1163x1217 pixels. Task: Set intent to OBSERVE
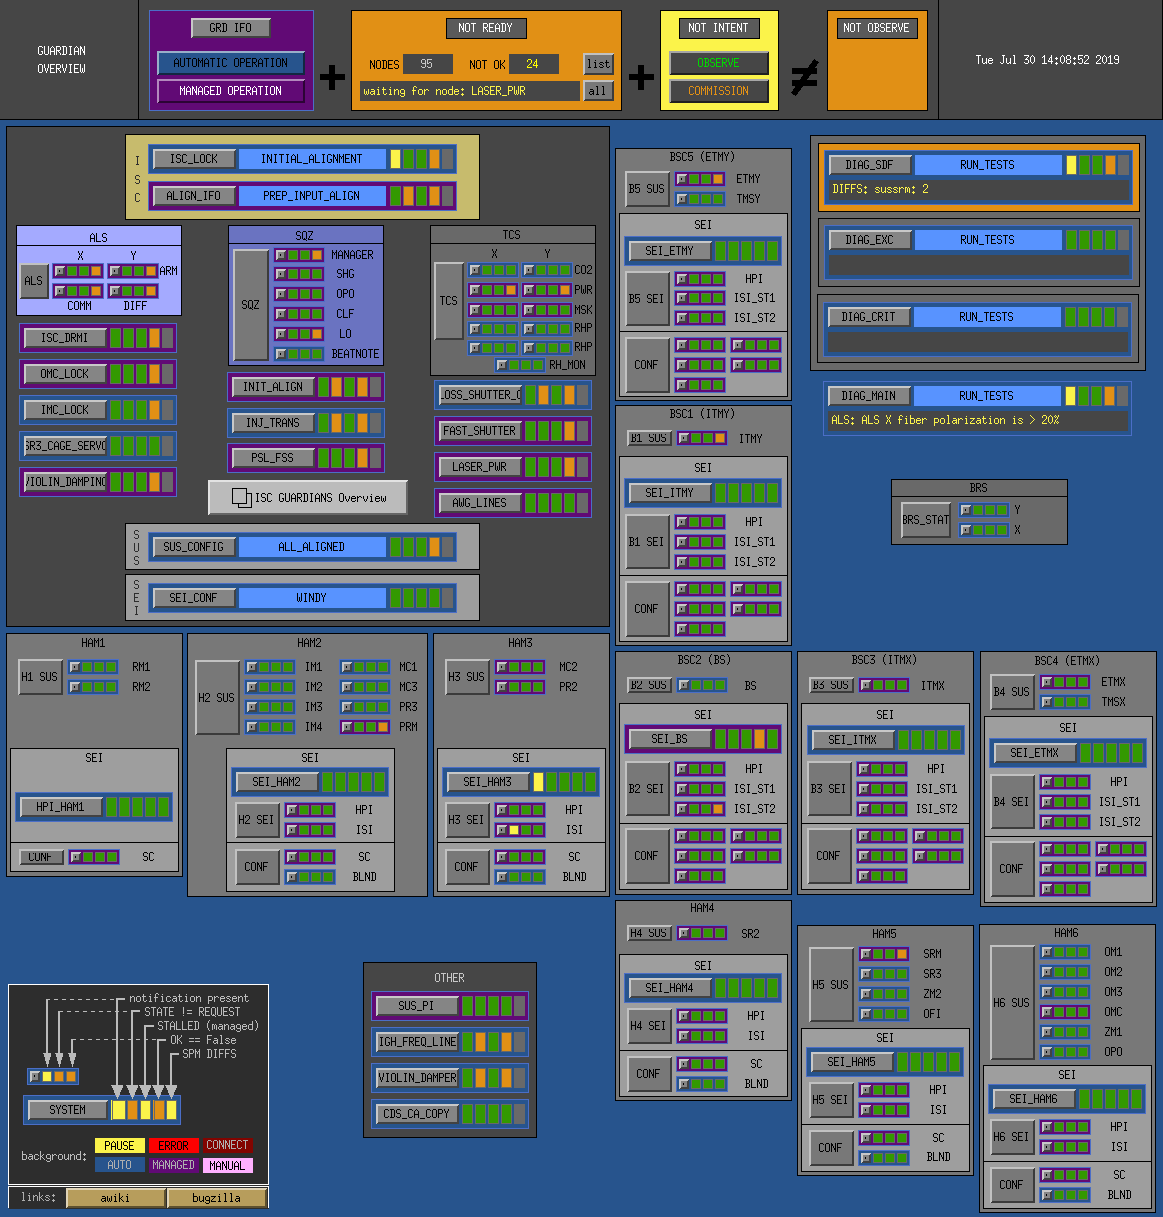coord(718,63)
